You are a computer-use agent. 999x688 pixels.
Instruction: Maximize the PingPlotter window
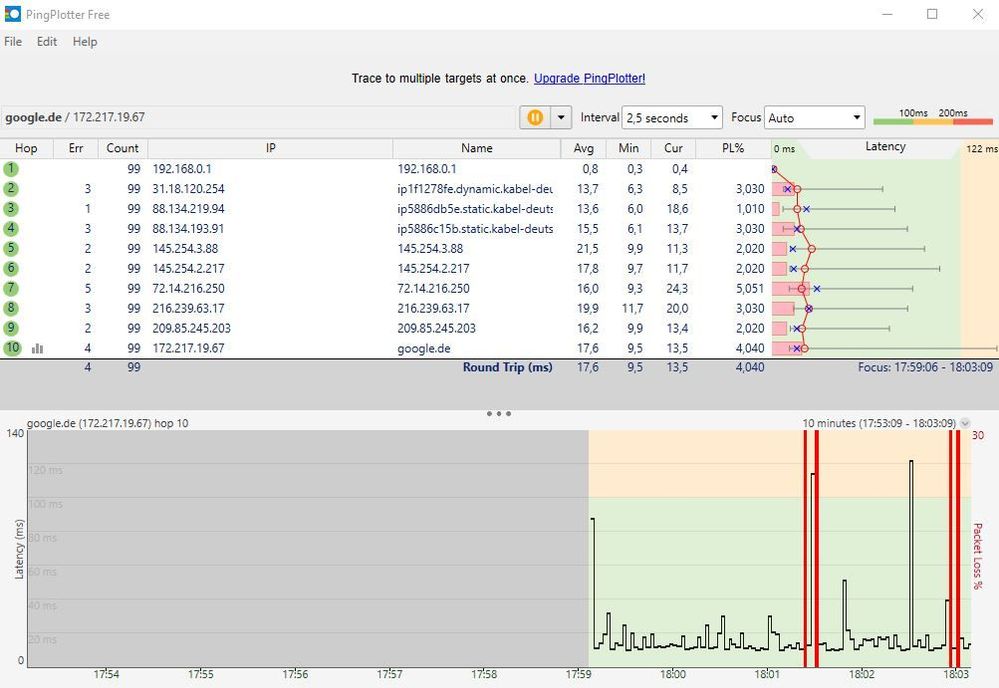point(932,14)
